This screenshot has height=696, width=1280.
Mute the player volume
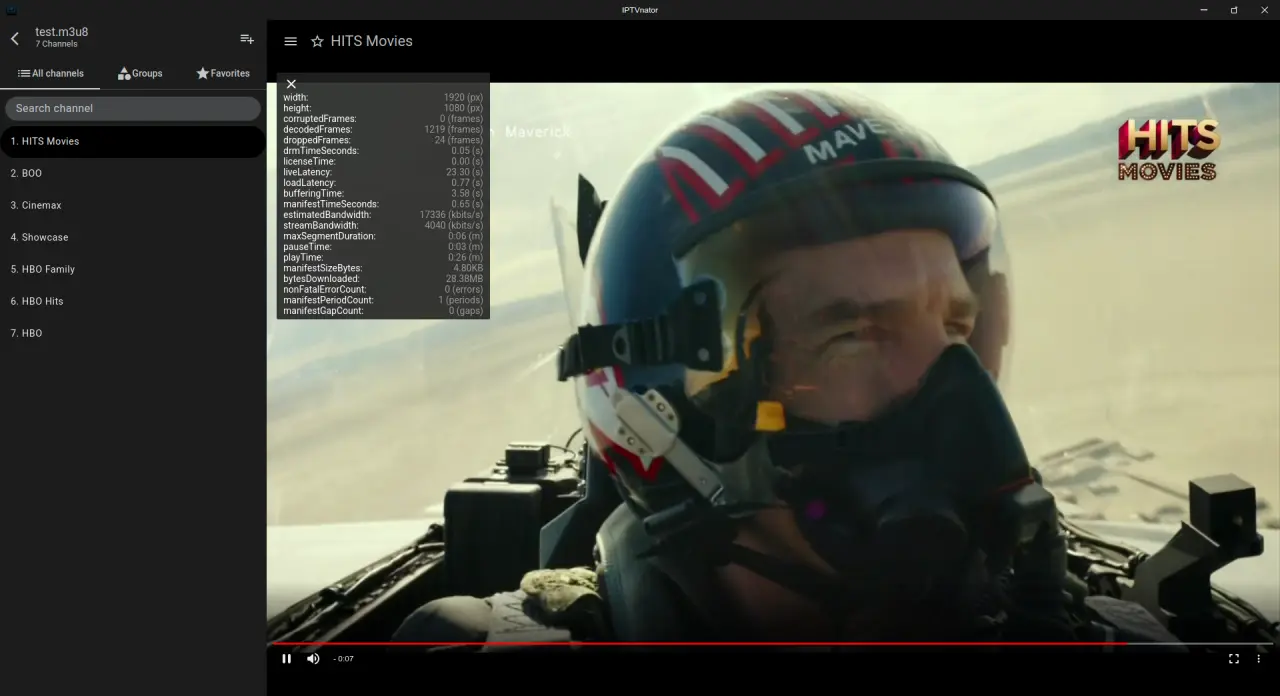[x=313, y=658]
